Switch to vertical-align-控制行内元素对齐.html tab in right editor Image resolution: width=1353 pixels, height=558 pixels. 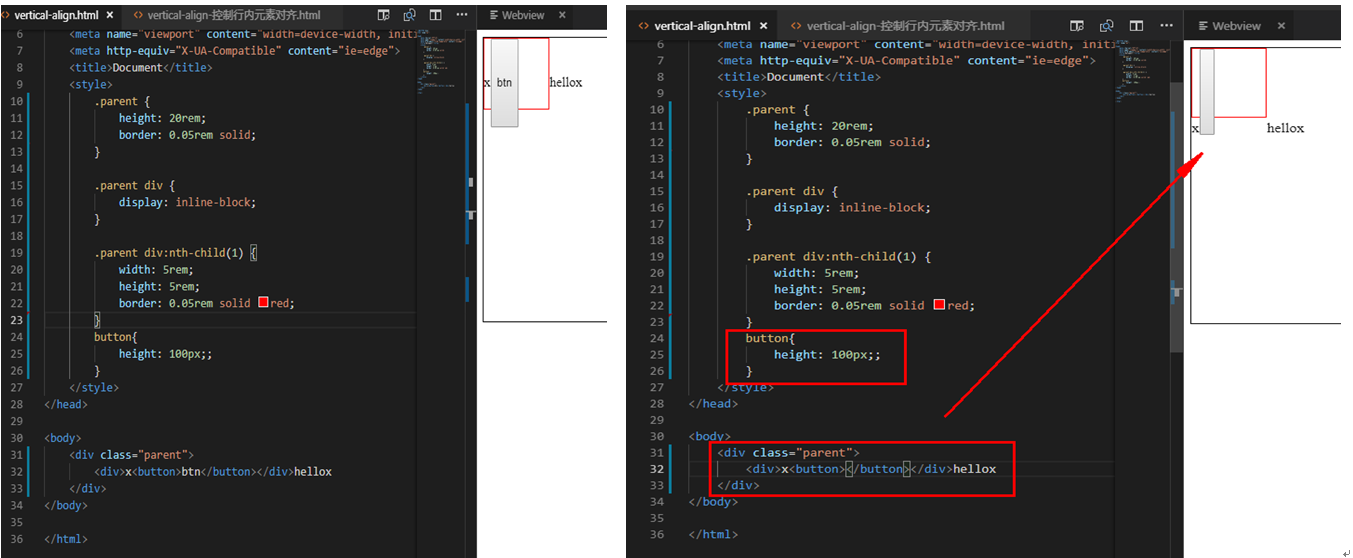coord(896,26)
